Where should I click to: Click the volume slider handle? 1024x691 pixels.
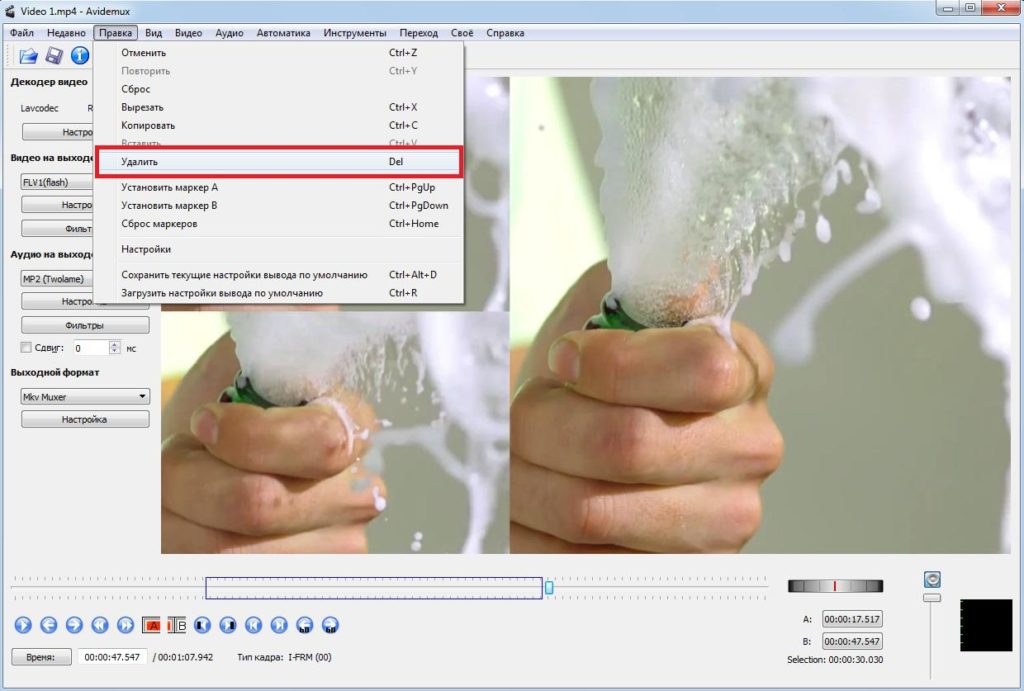pos(932,598)
